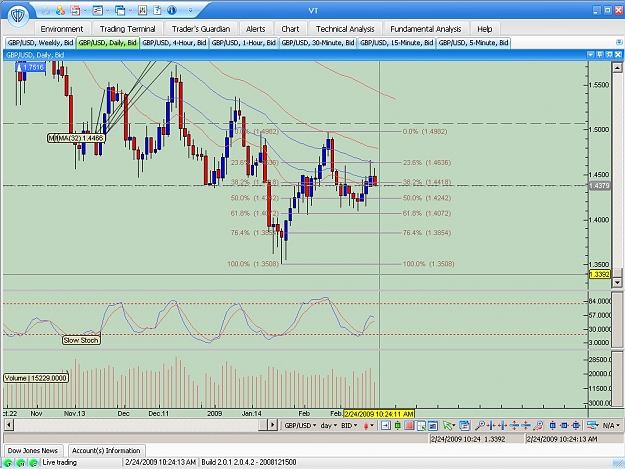Open the Technical Analysis ribbon tab
This screenshot has width=625, height=469.
click(345, 29)
